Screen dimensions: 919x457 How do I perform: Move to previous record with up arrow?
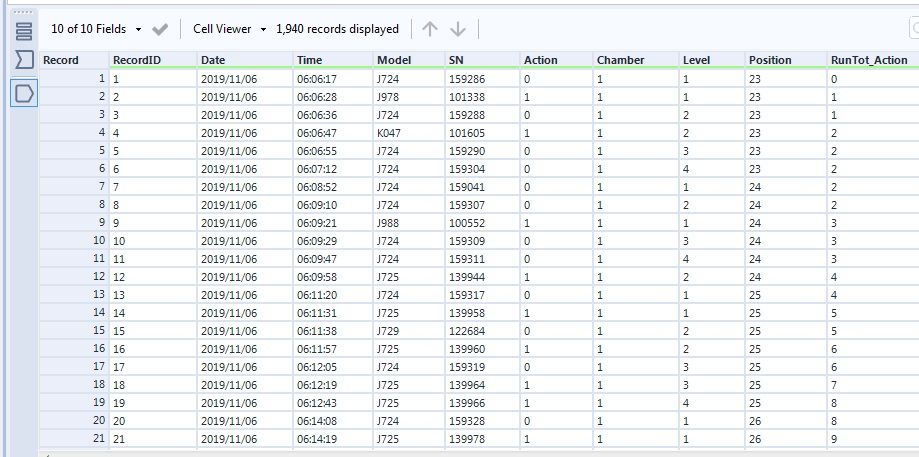click(430, 29)
